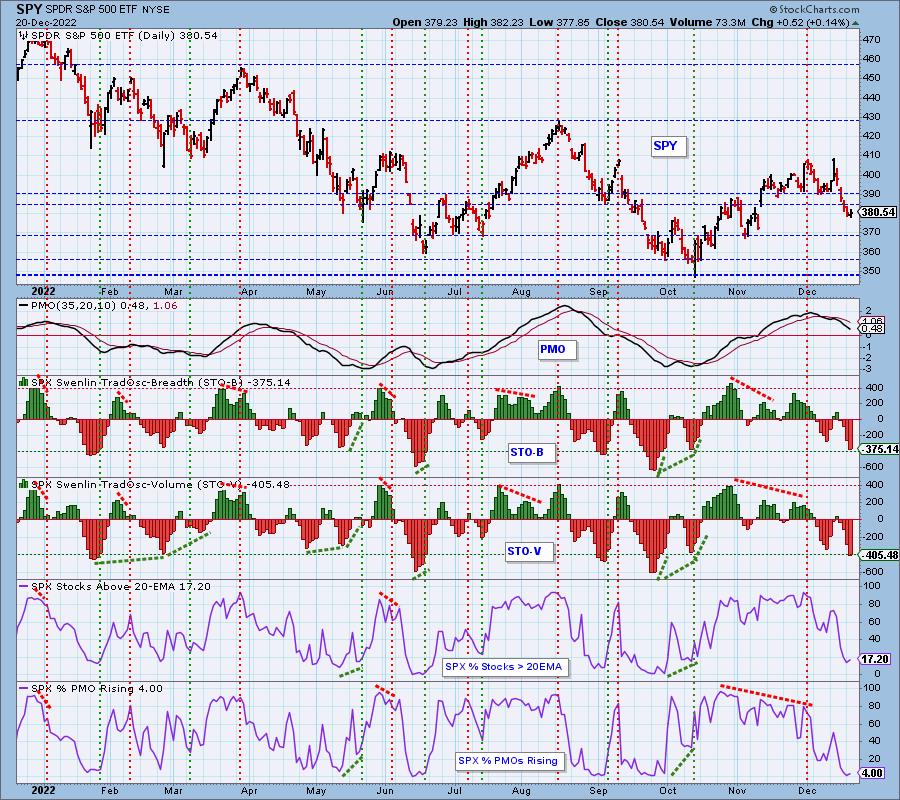Click the Stocks Above 20-EMA line icon
The height and width of the screenshot is (800, 900).
pyautogui.click(x=24, y=587)
